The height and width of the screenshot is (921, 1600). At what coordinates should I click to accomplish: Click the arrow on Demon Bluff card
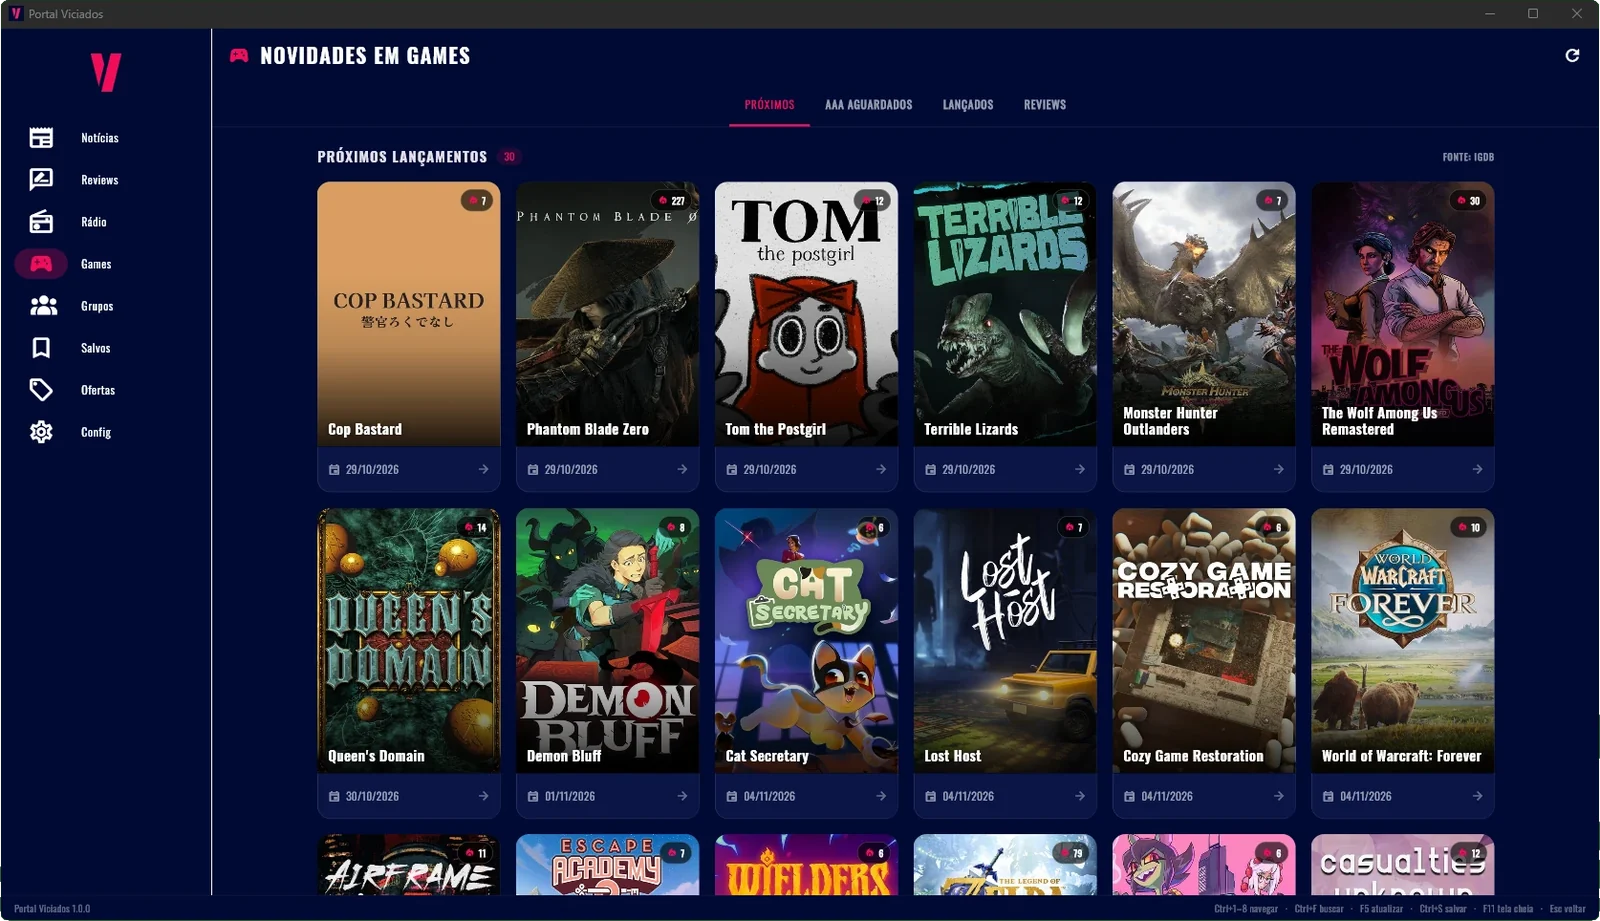point(682,796)
